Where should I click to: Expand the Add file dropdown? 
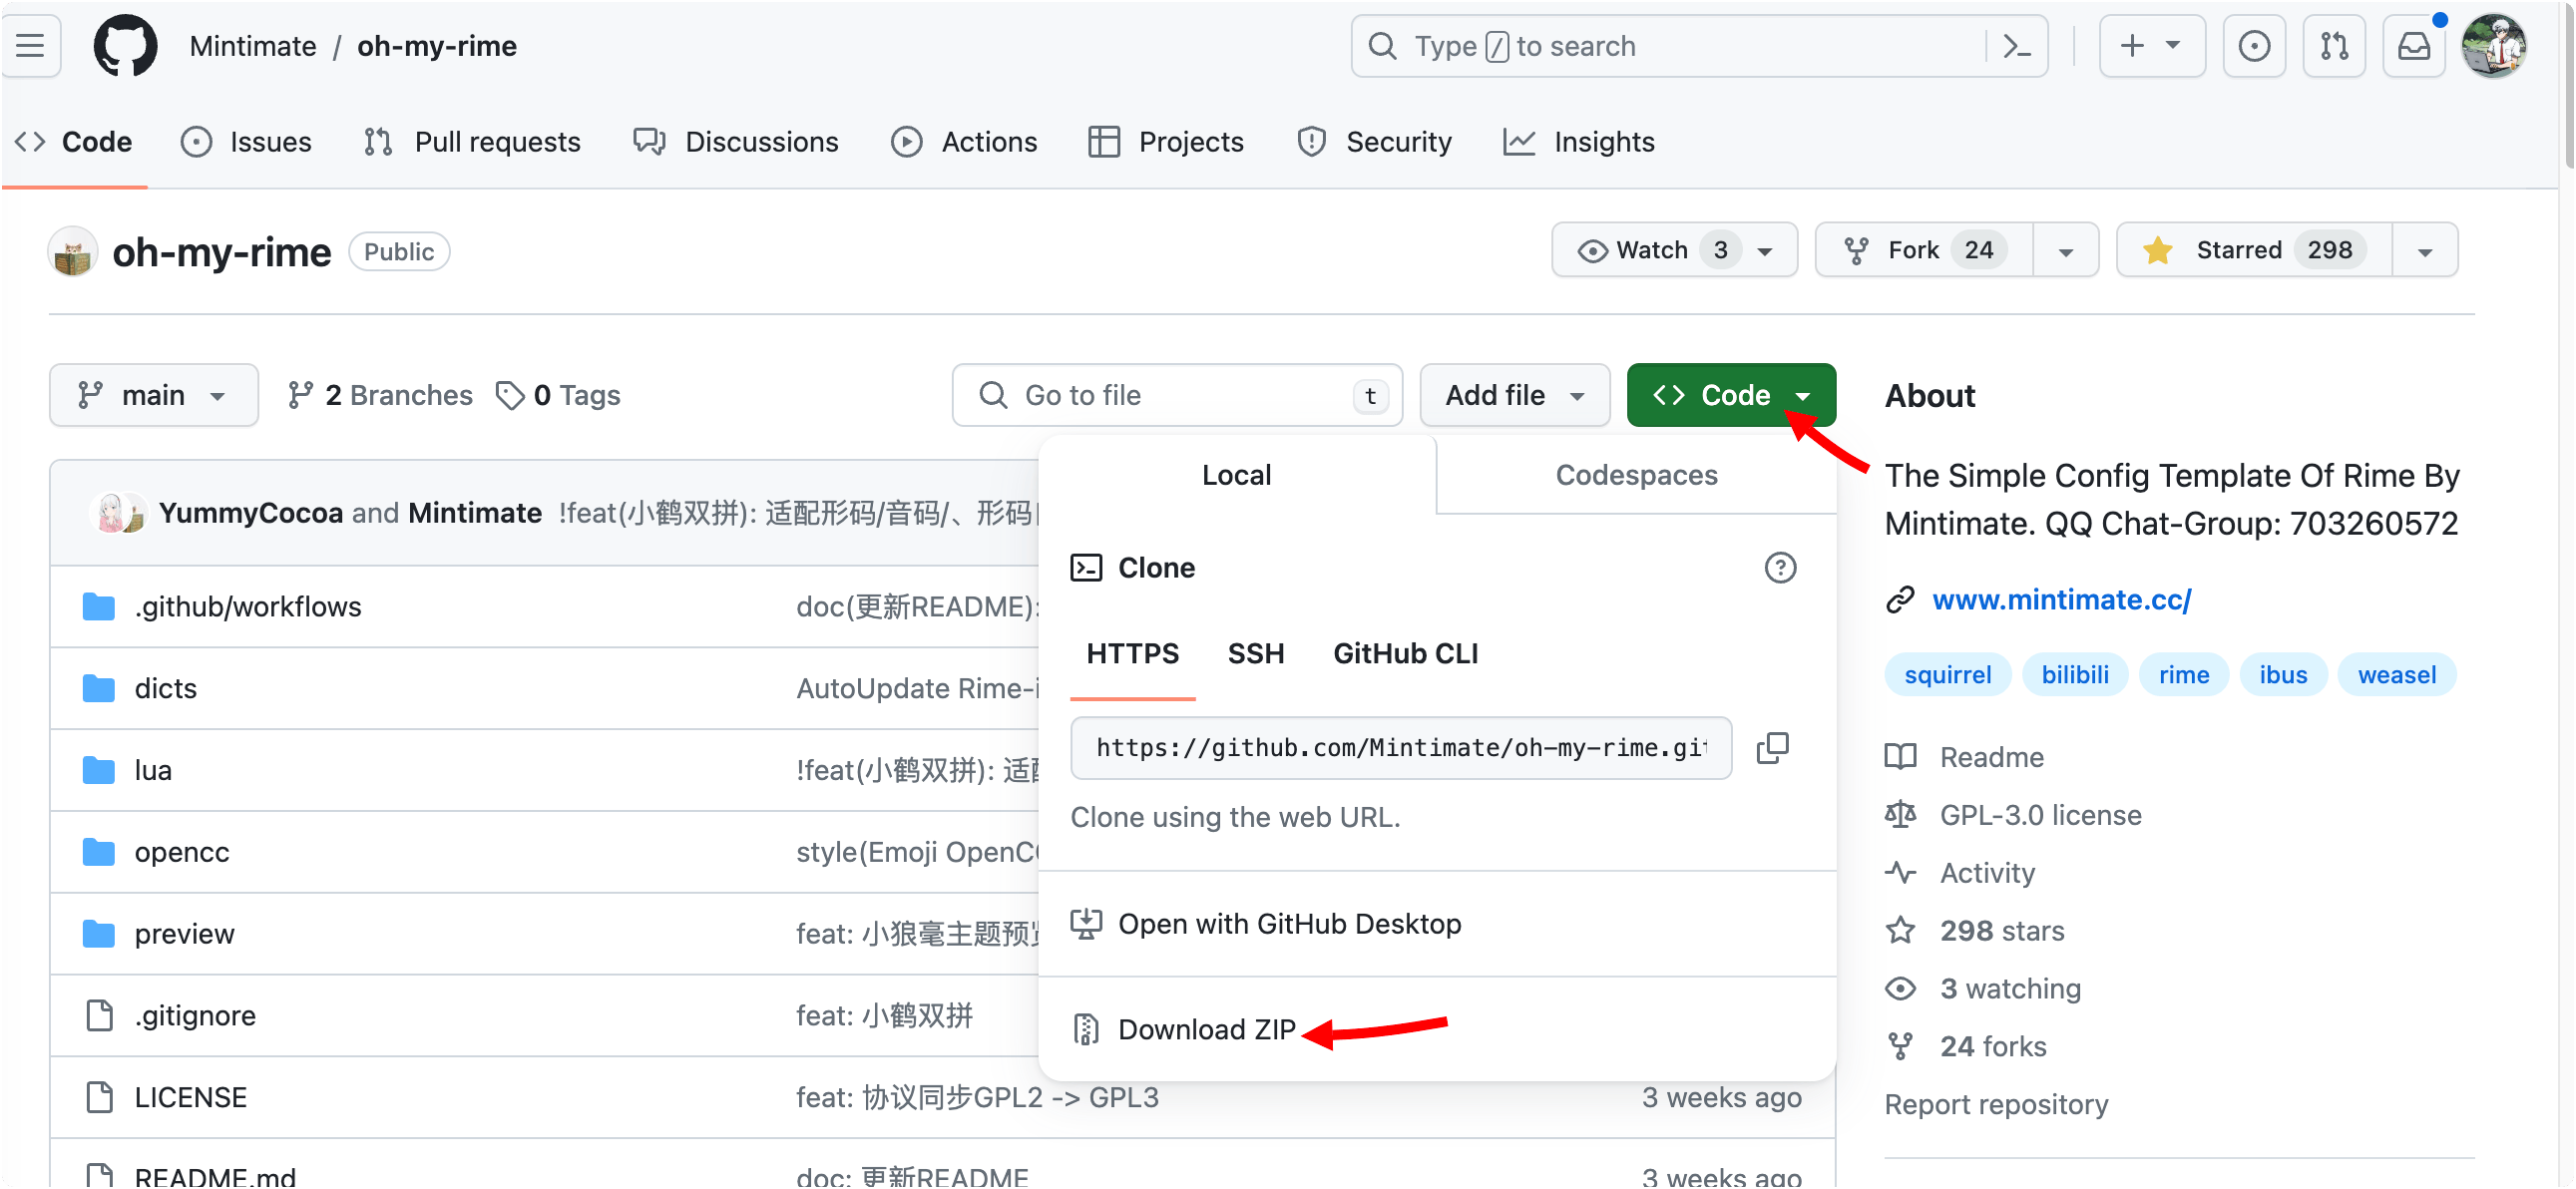pyautogui.click(x=1514, y=396)
